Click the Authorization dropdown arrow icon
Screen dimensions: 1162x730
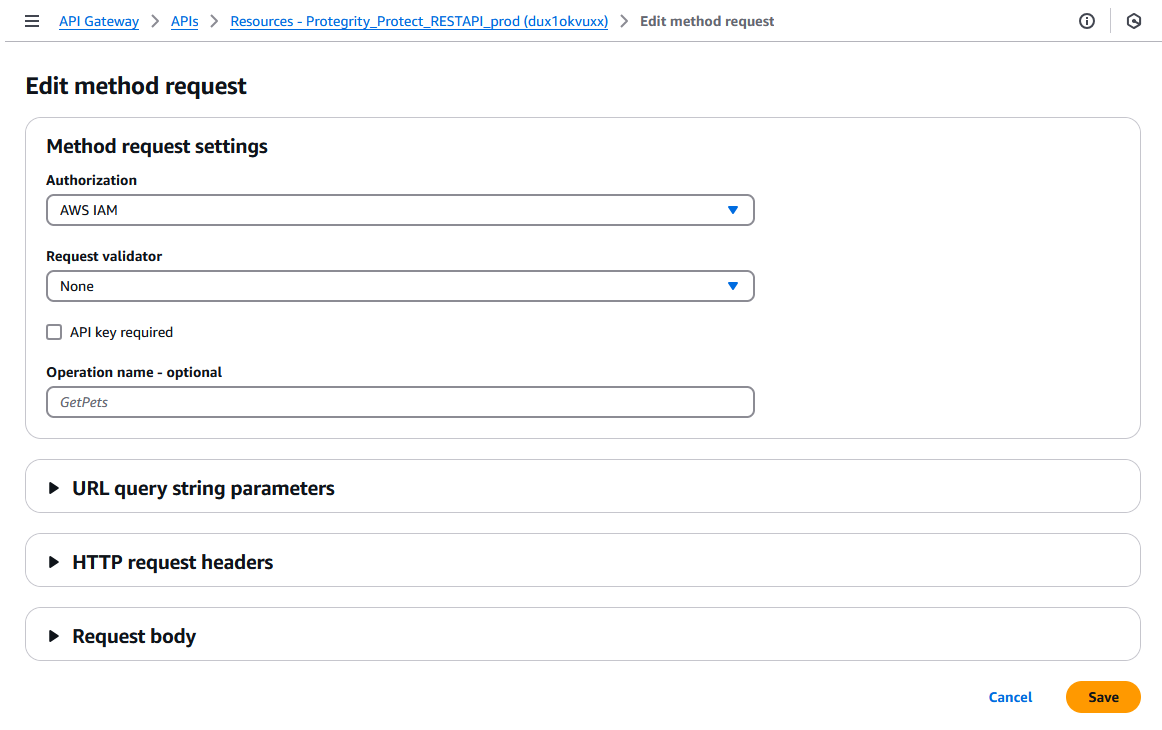coord(732,210)
